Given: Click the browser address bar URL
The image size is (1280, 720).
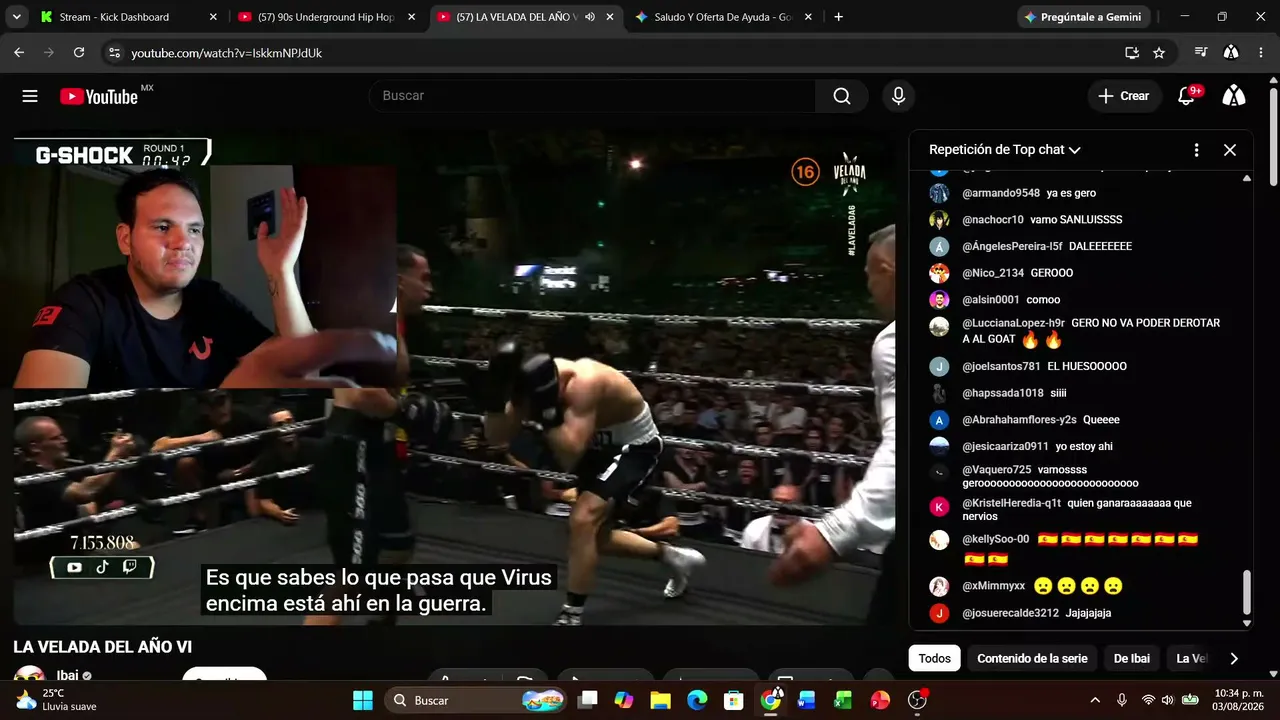Looking at the screenshot, I should pos(227,53).
